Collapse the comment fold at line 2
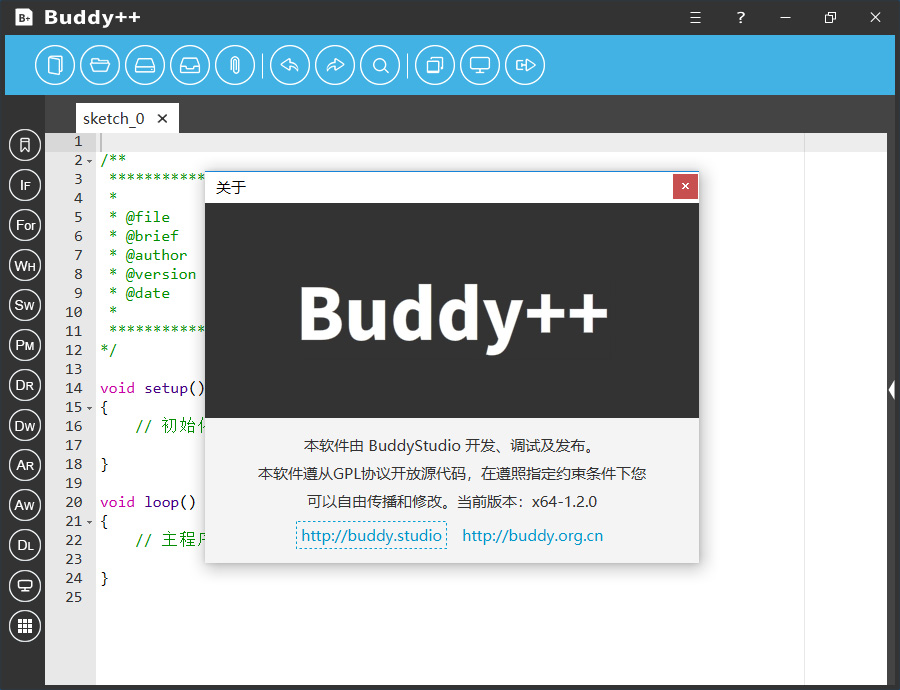 90,161
